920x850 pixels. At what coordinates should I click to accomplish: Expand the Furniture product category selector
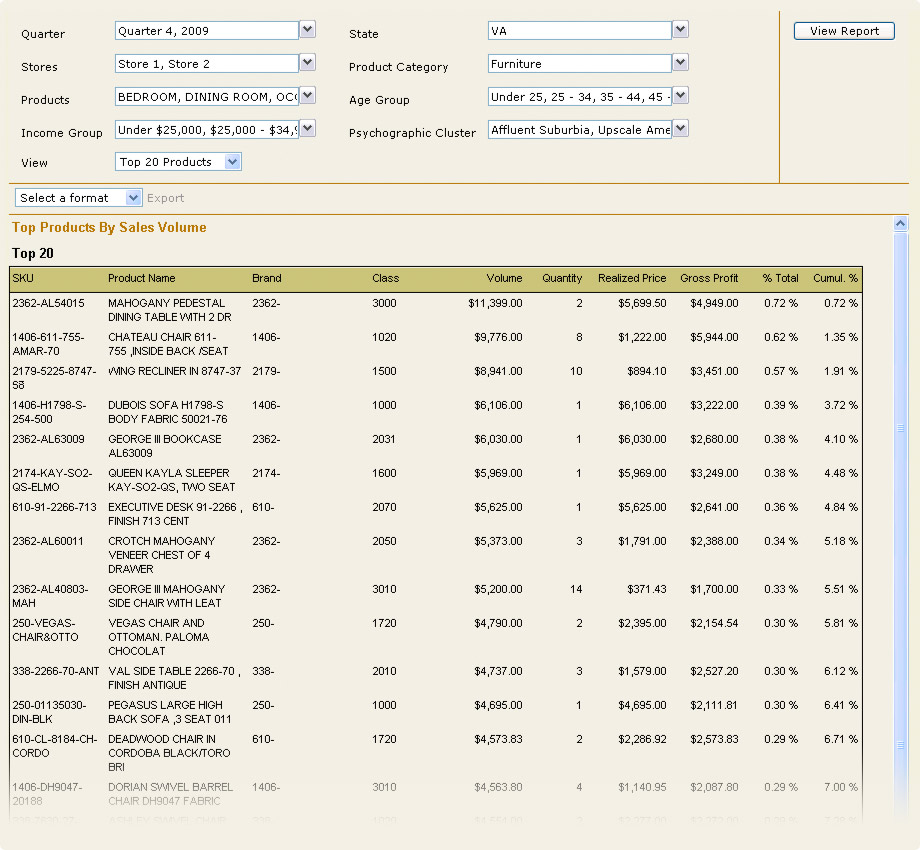pos(680,64)
